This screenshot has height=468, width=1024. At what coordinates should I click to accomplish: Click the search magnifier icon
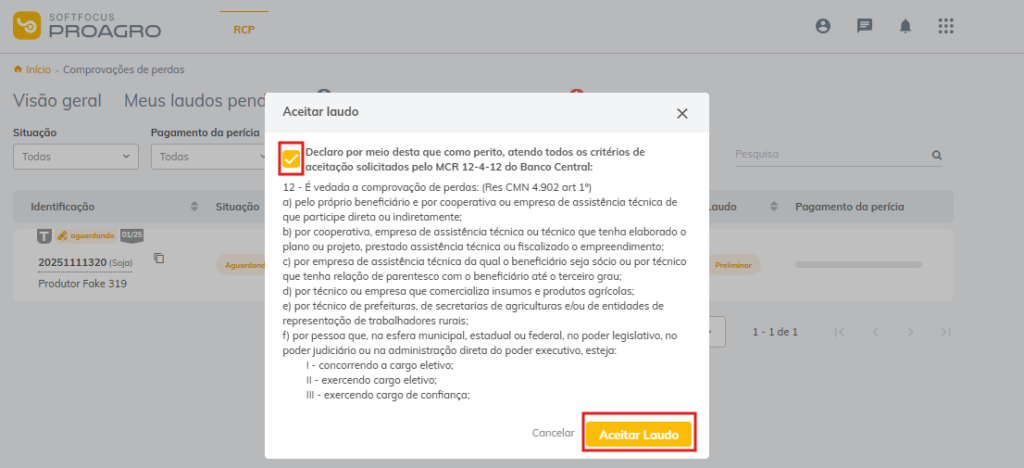pyautogui.click(x=937, y=155)
